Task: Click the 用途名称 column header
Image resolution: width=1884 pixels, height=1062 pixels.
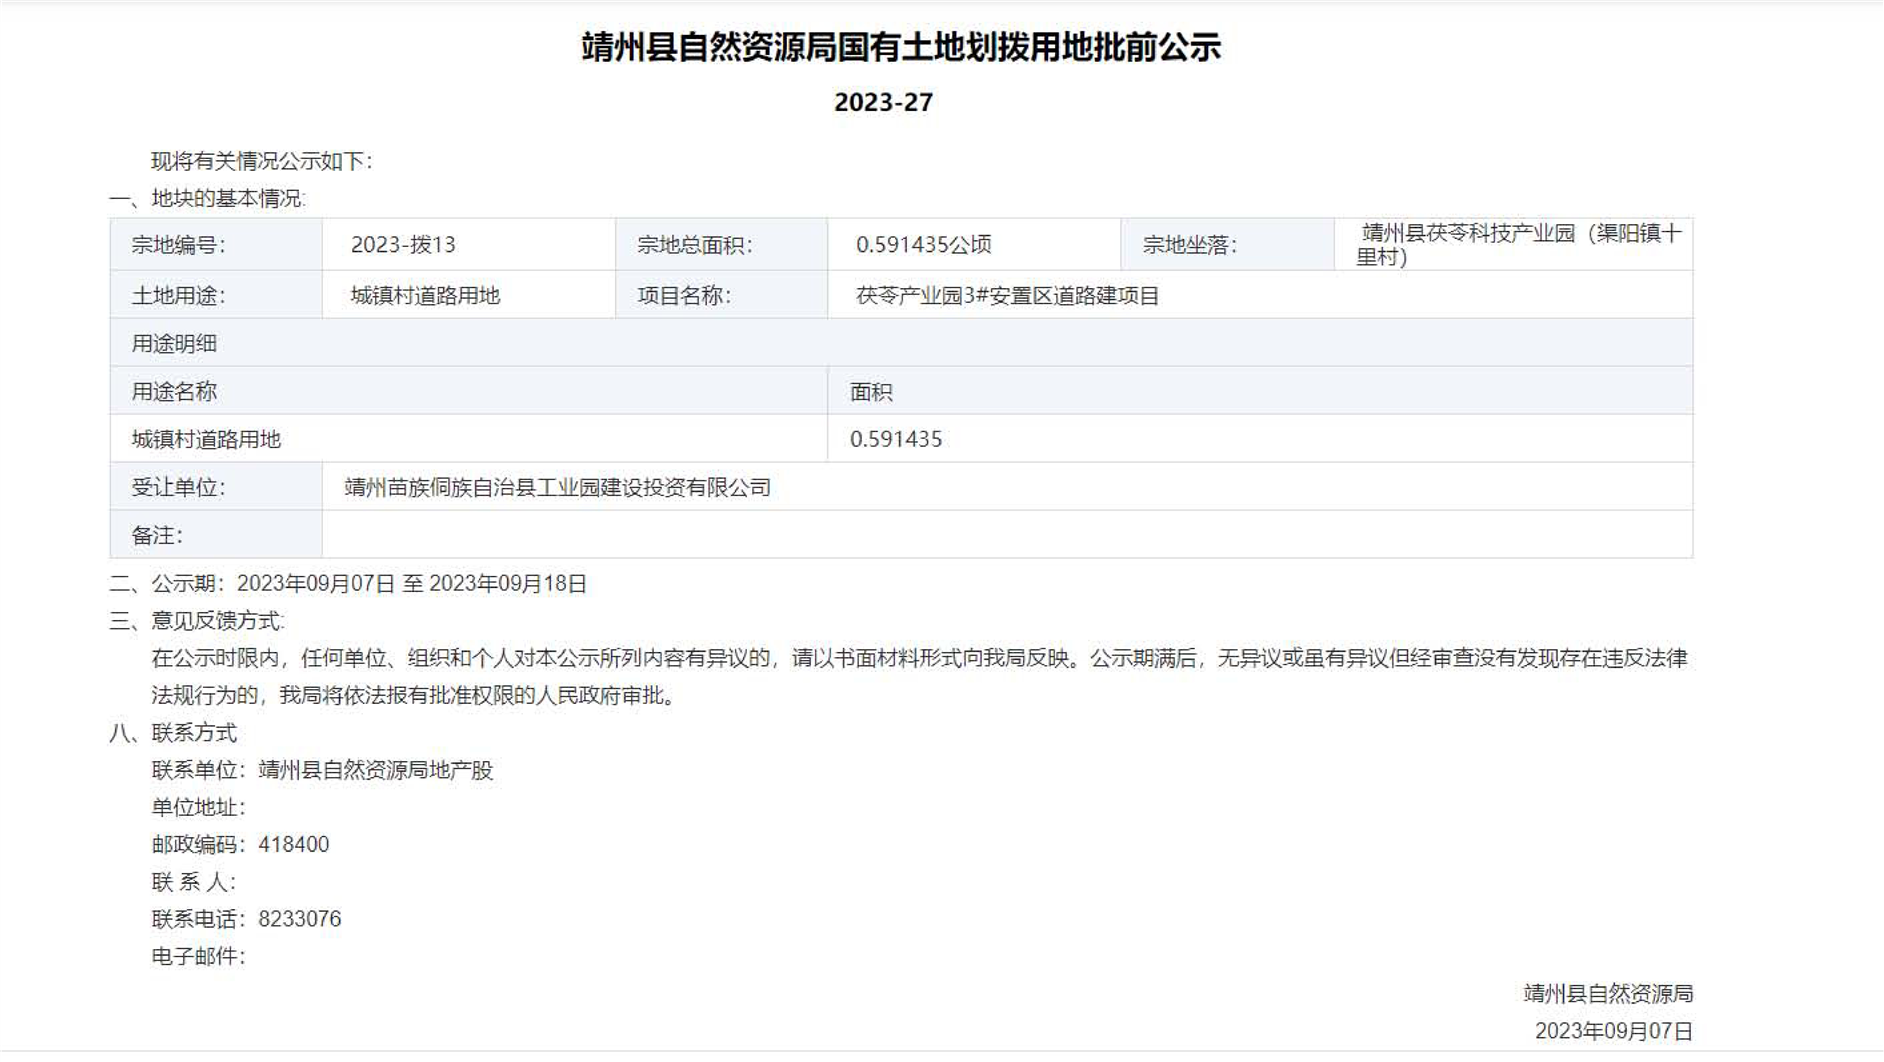Action: [469, 391]
